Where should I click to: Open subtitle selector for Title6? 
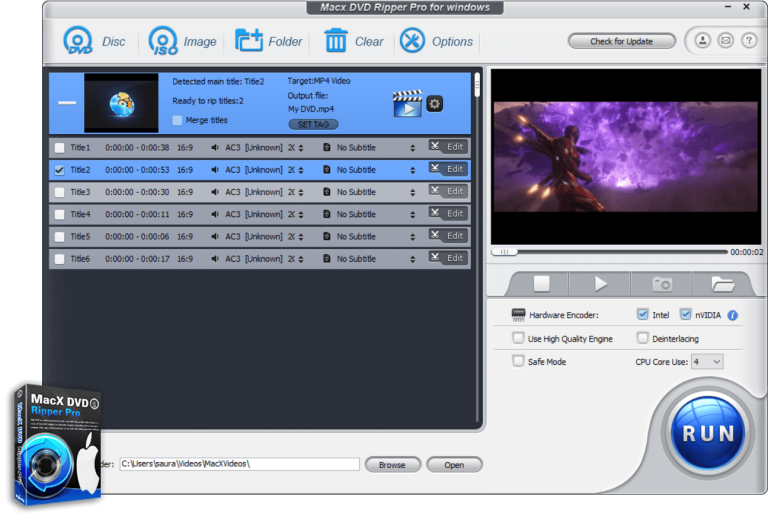pos(412,259)
